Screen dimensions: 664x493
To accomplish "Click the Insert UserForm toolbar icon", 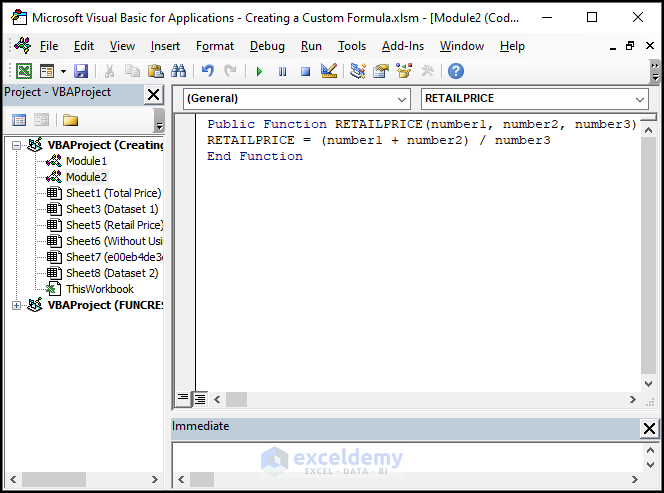I will 47,71.
